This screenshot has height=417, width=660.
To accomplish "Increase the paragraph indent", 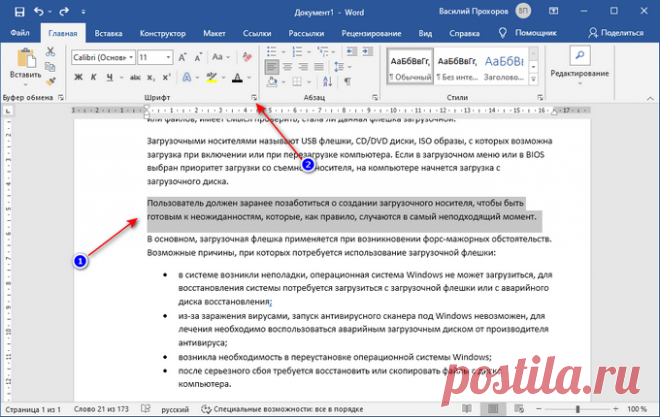I will coord(367,52).
